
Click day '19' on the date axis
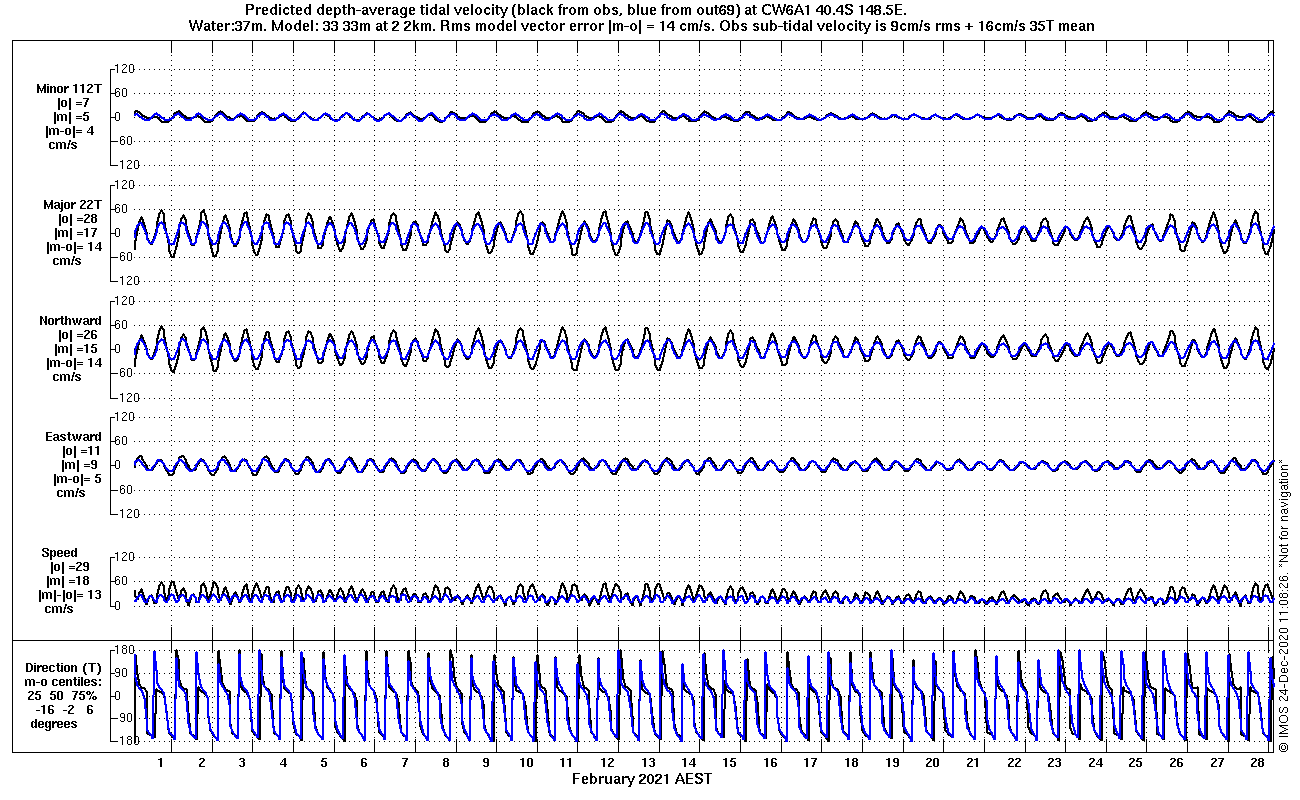(892, 762)
